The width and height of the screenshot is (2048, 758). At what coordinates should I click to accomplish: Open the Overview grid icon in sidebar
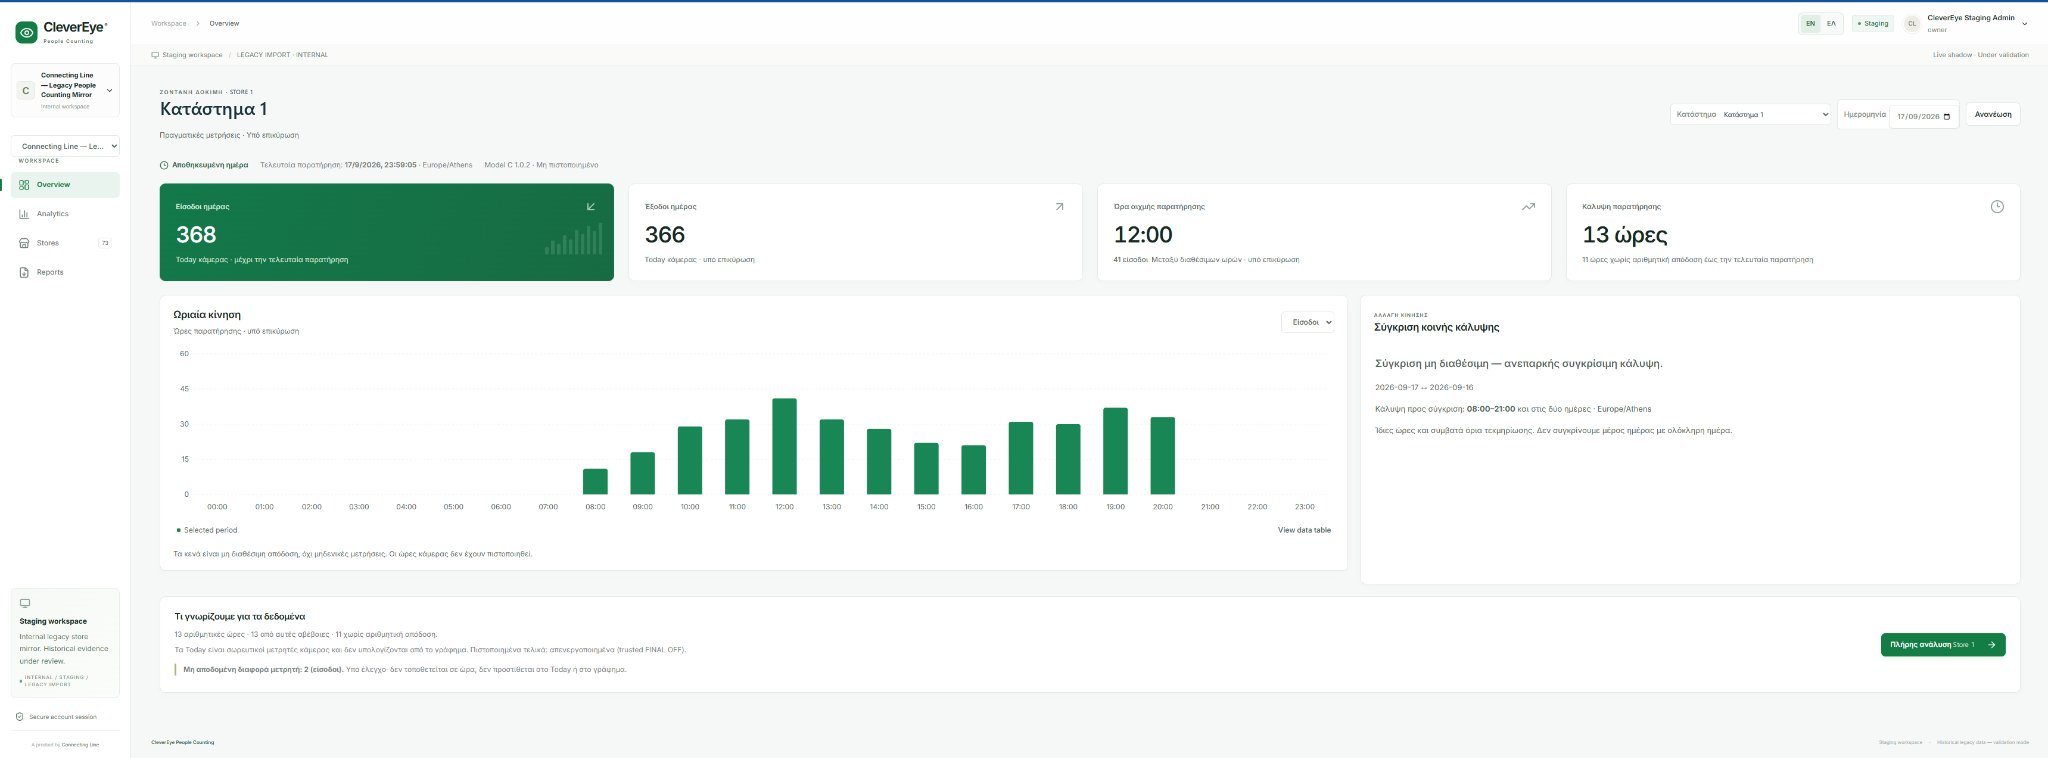click(x=24, y=185)
